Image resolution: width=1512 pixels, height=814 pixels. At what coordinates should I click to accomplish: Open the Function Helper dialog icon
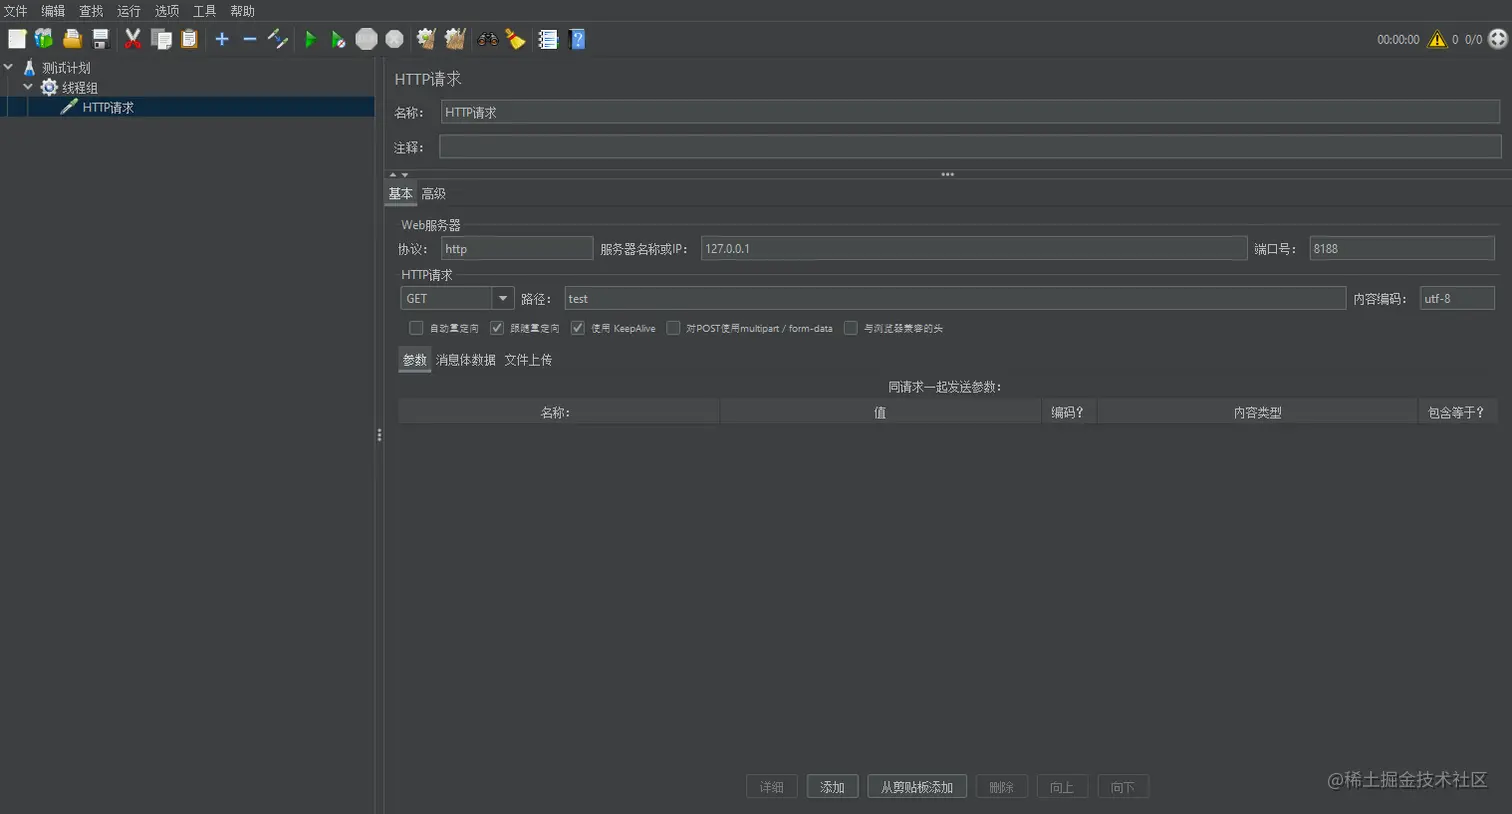(548, 39)
